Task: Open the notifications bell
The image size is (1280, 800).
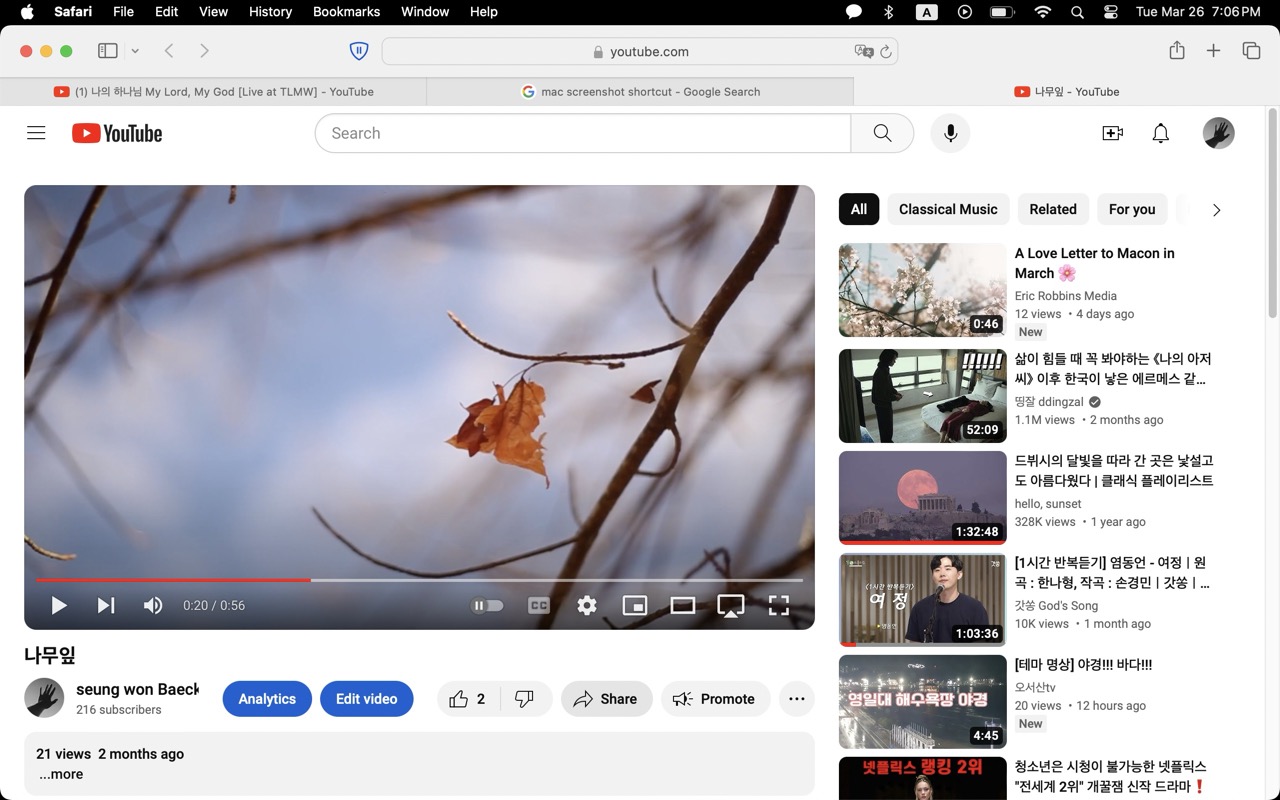Action: [1160, 133]
